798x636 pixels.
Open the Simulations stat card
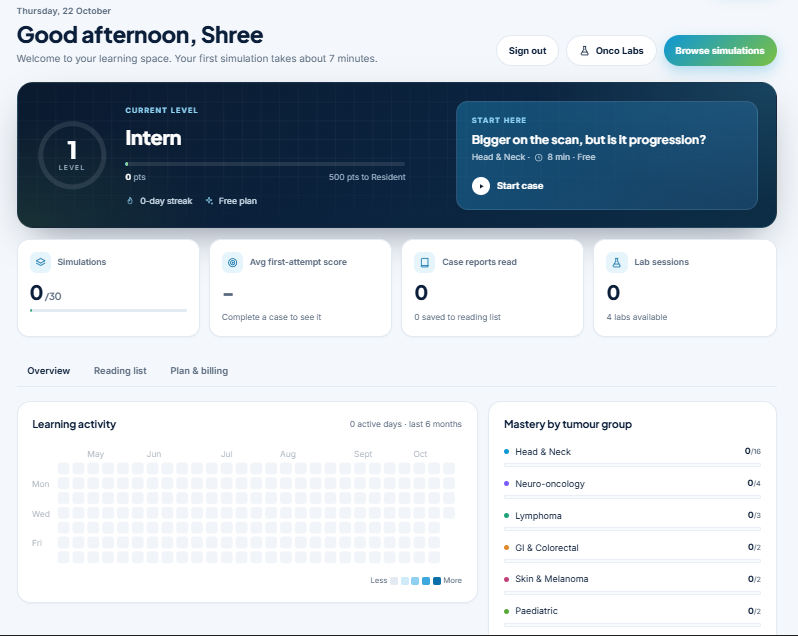pos(108,288)
